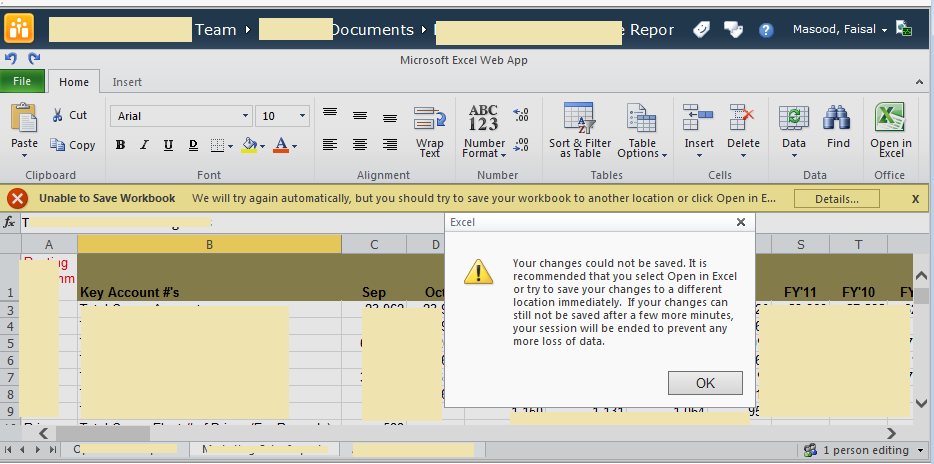The width and height of the screenshot is (934, 464).
Task: Open the Table Options menu
Action: pyautogui.click(x=642, y=131)
